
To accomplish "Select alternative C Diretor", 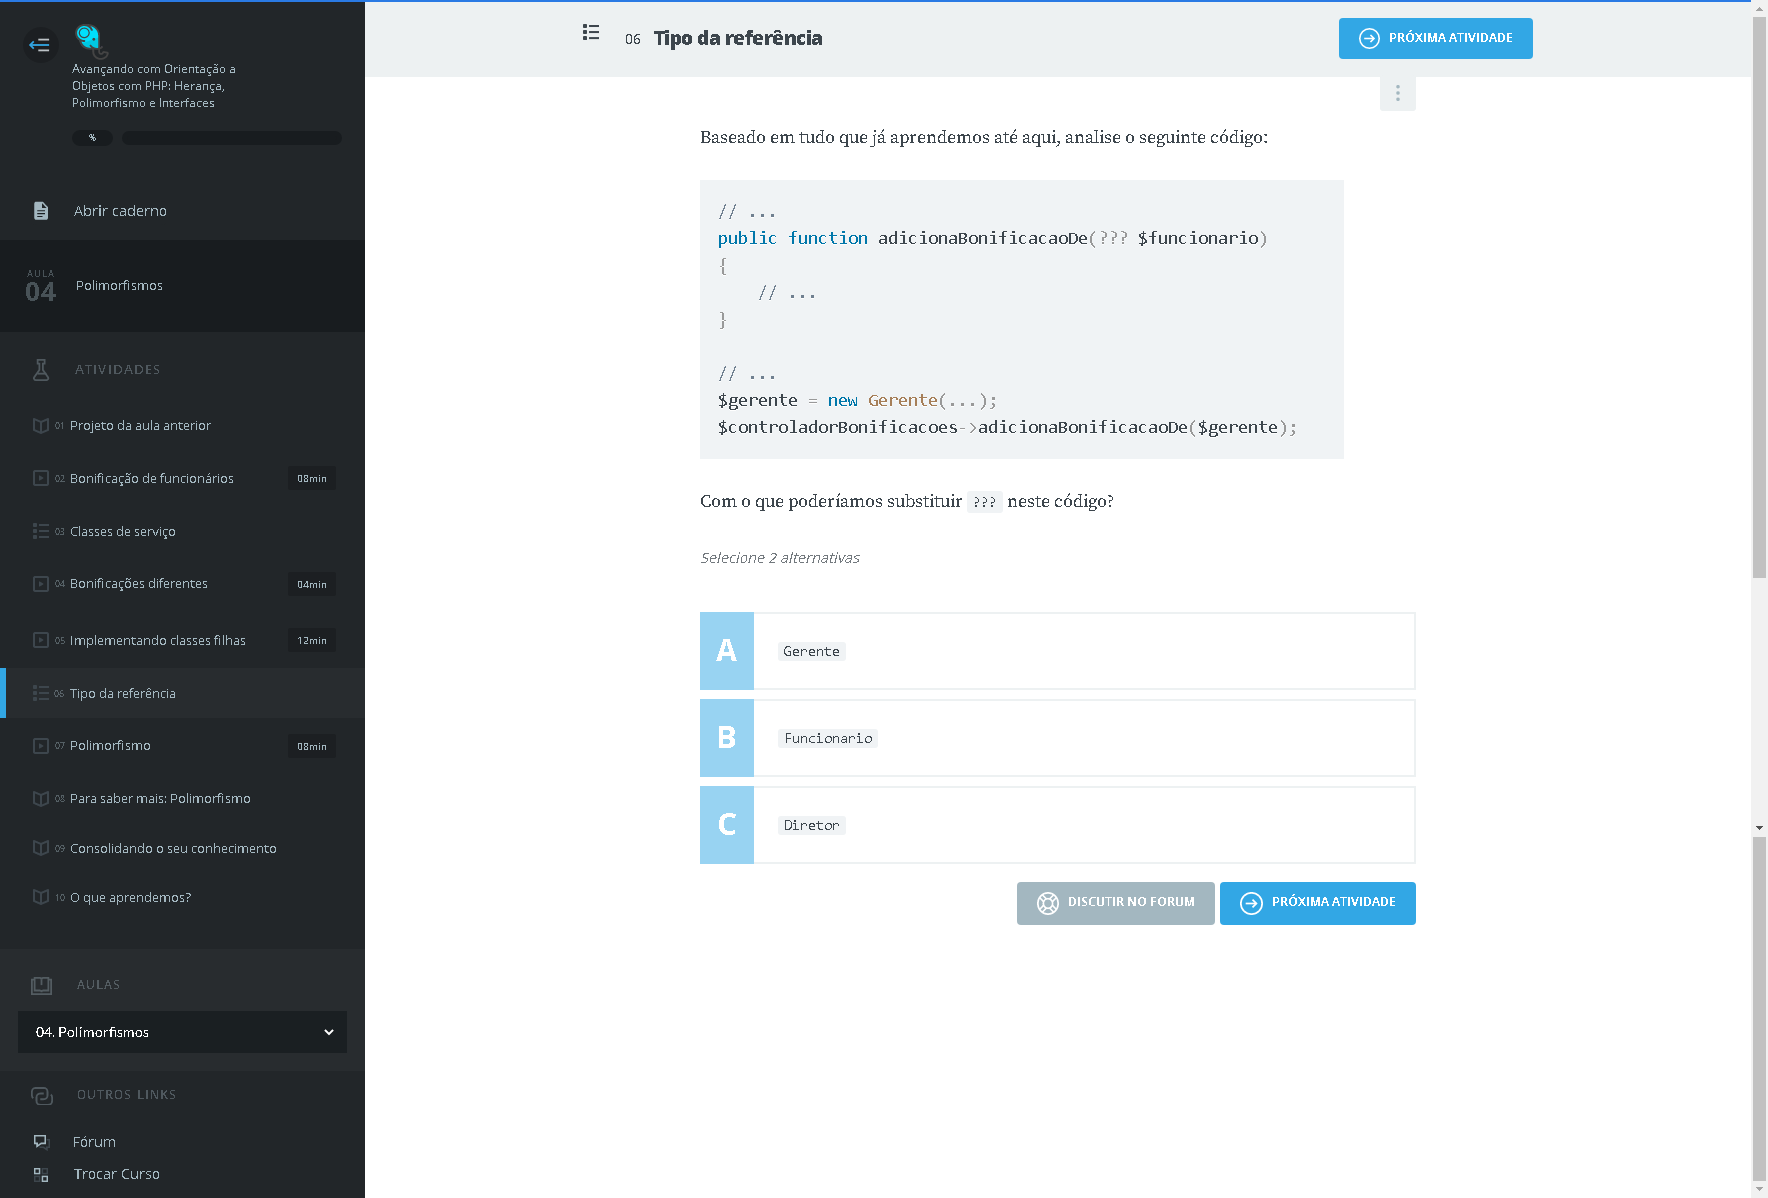I will pos(1057,825).
